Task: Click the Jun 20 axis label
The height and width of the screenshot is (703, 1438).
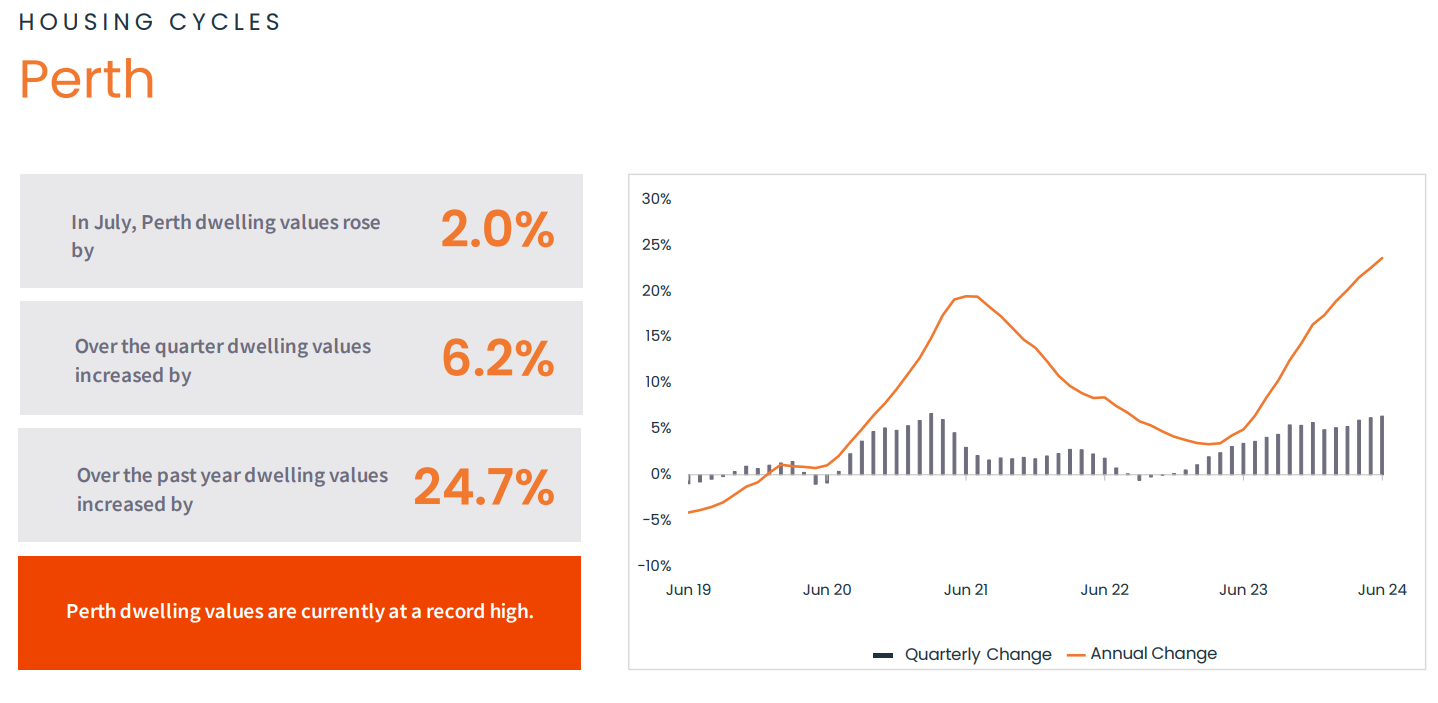Action: click(x=827, y=590)
